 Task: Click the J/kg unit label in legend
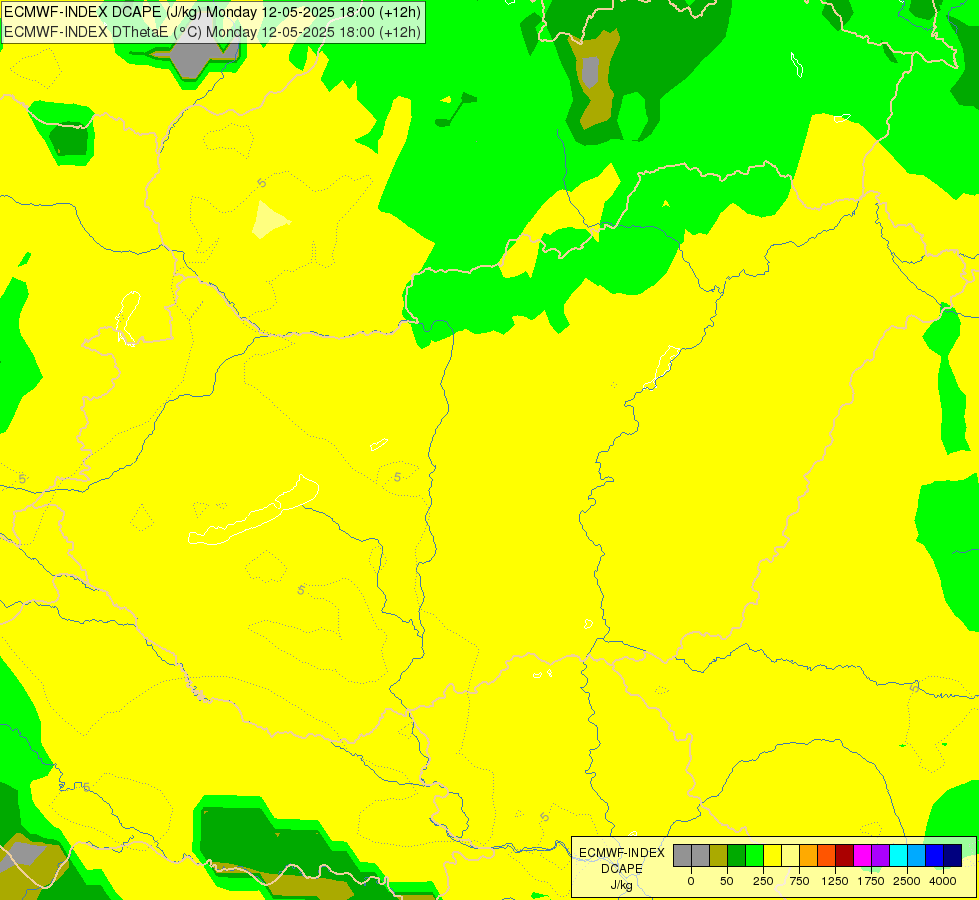tap(622, 885)
